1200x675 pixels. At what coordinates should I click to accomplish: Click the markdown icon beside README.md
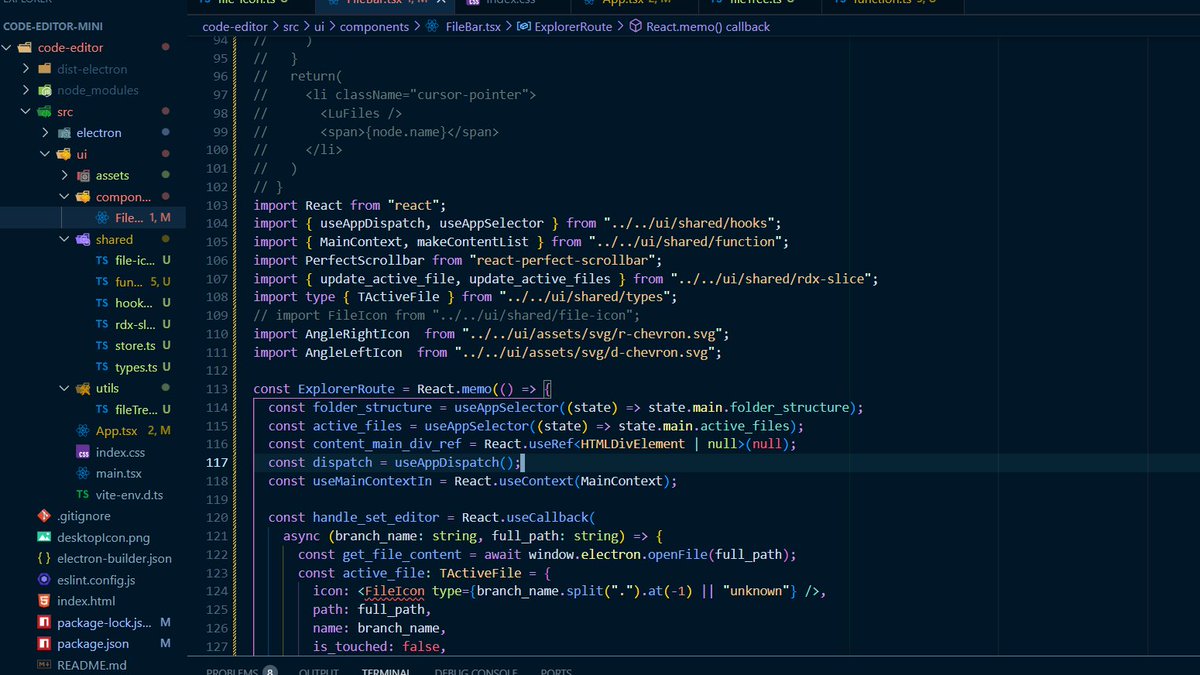pyautogui.click(x=44, y=665)
